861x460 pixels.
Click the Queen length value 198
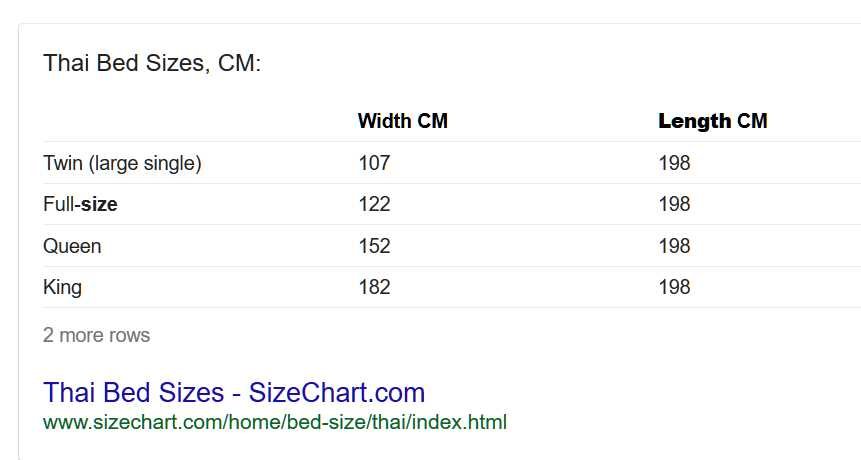tap(674, 246)
